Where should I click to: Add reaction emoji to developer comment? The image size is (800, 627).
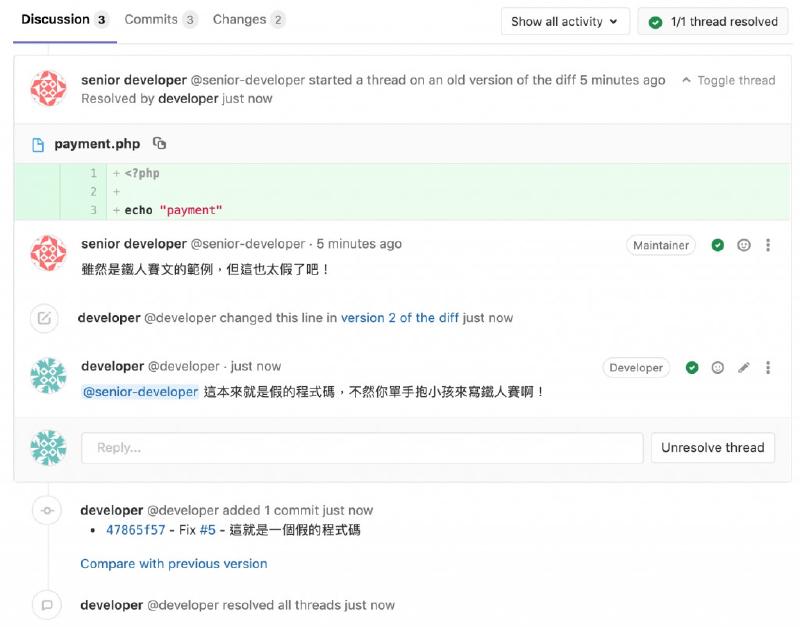pos(717,368)
